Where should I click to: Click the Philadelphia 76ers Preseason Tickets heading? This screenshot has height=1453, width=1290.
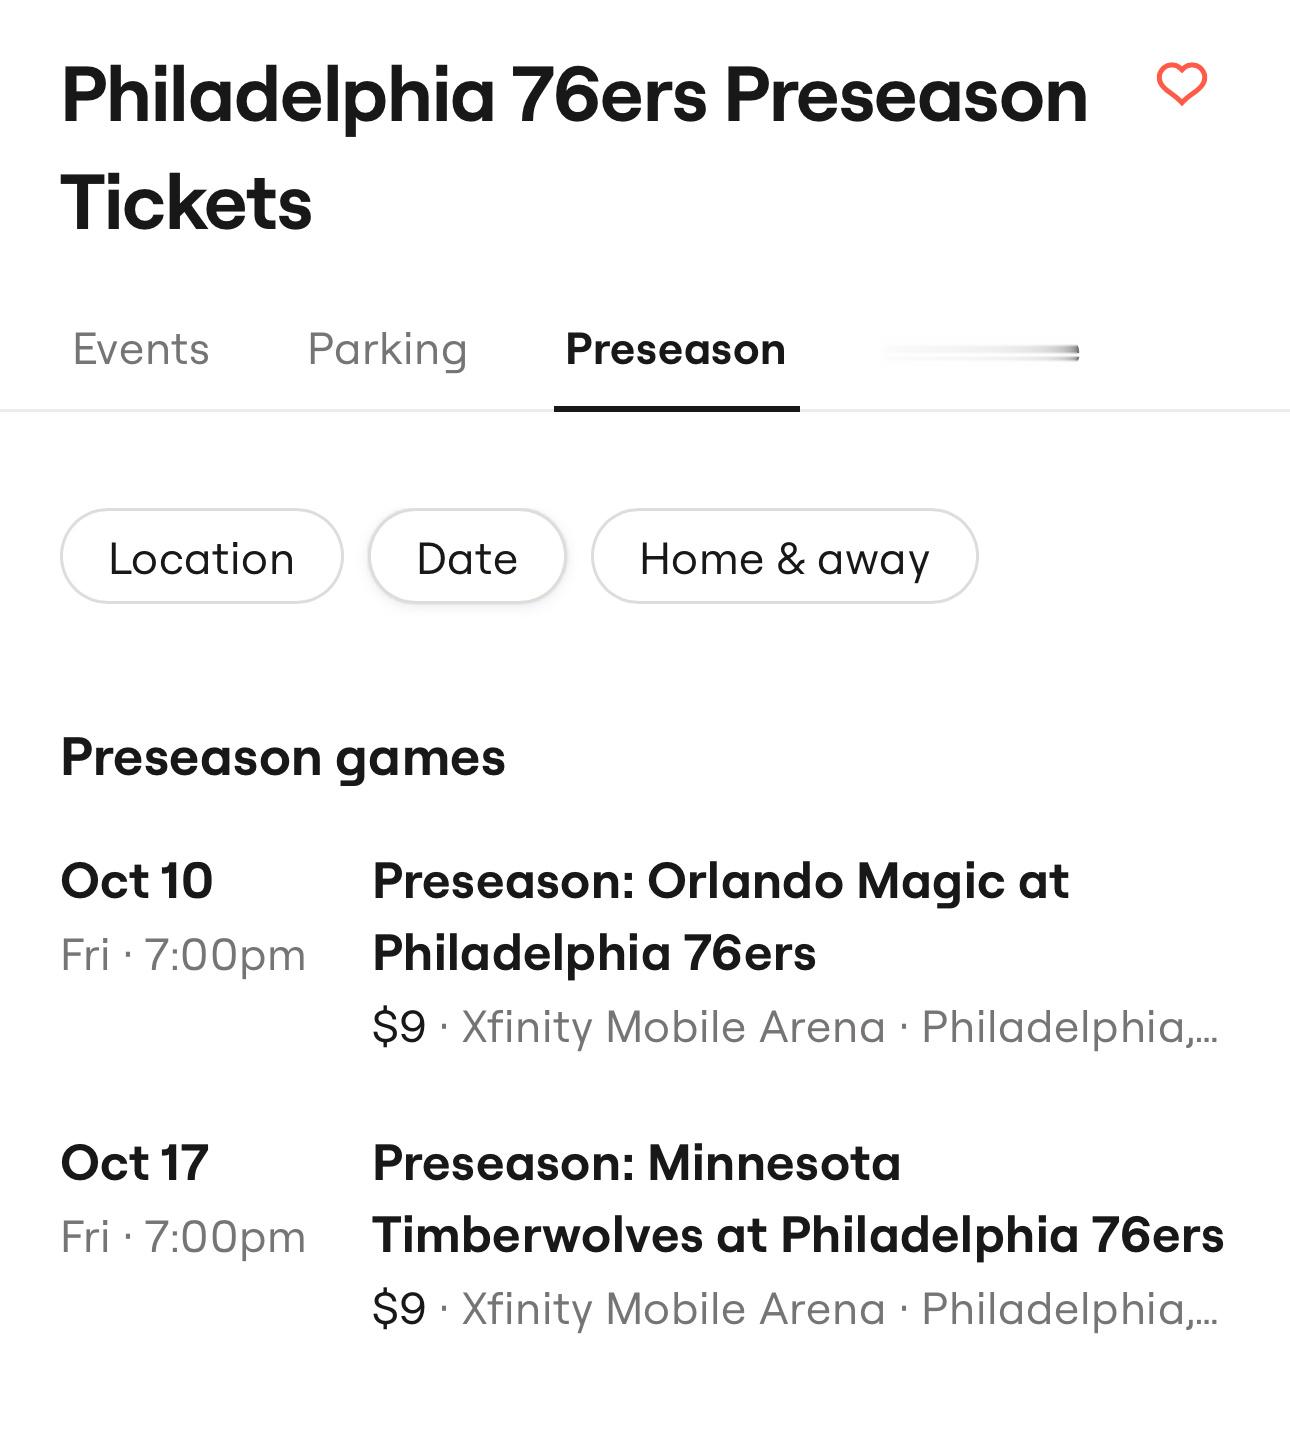574,149
